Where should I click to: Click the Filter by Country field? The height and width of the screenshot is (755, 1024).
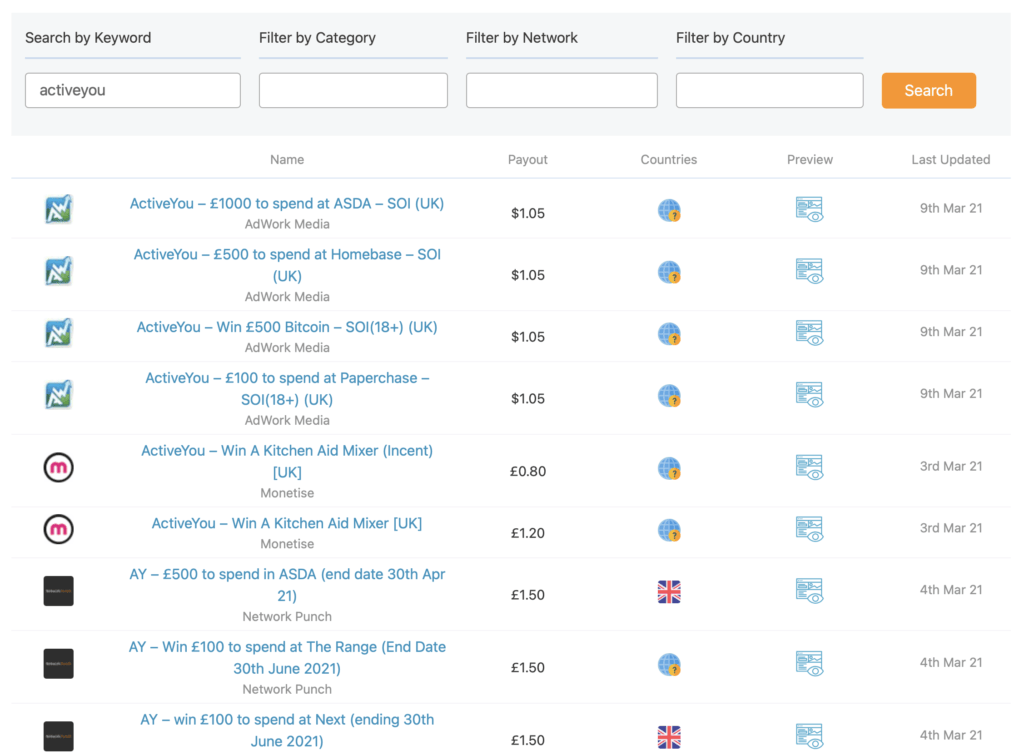tap(769, 90)
